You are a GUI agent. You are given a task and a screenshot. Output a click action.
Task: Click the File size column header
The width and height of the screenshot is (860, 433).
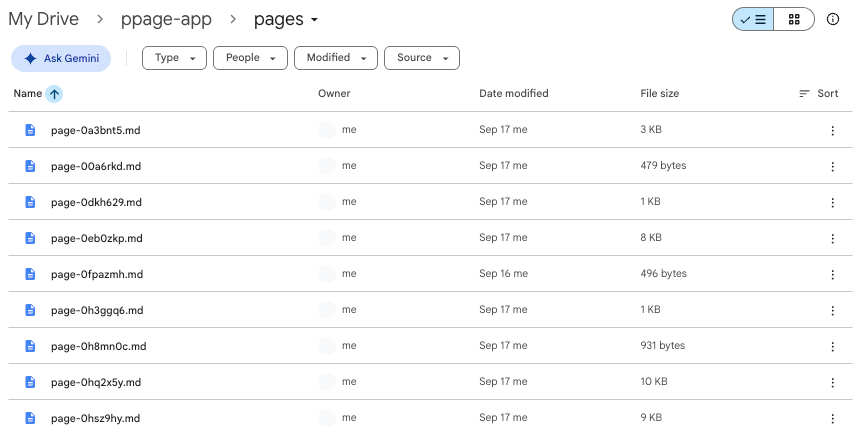pyautogui.click(x=659, y=94)
